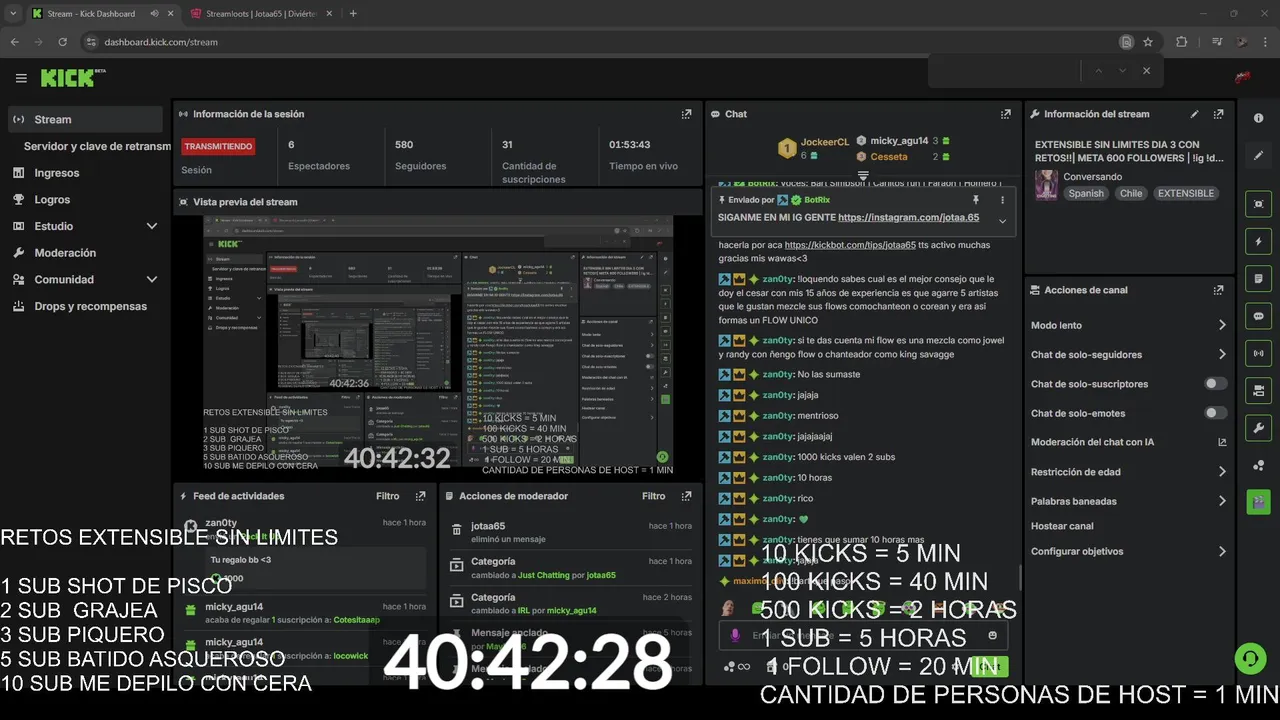Pop out the Chat panel
This screenshot has height=720, width=1280.
pos(1004,114)
